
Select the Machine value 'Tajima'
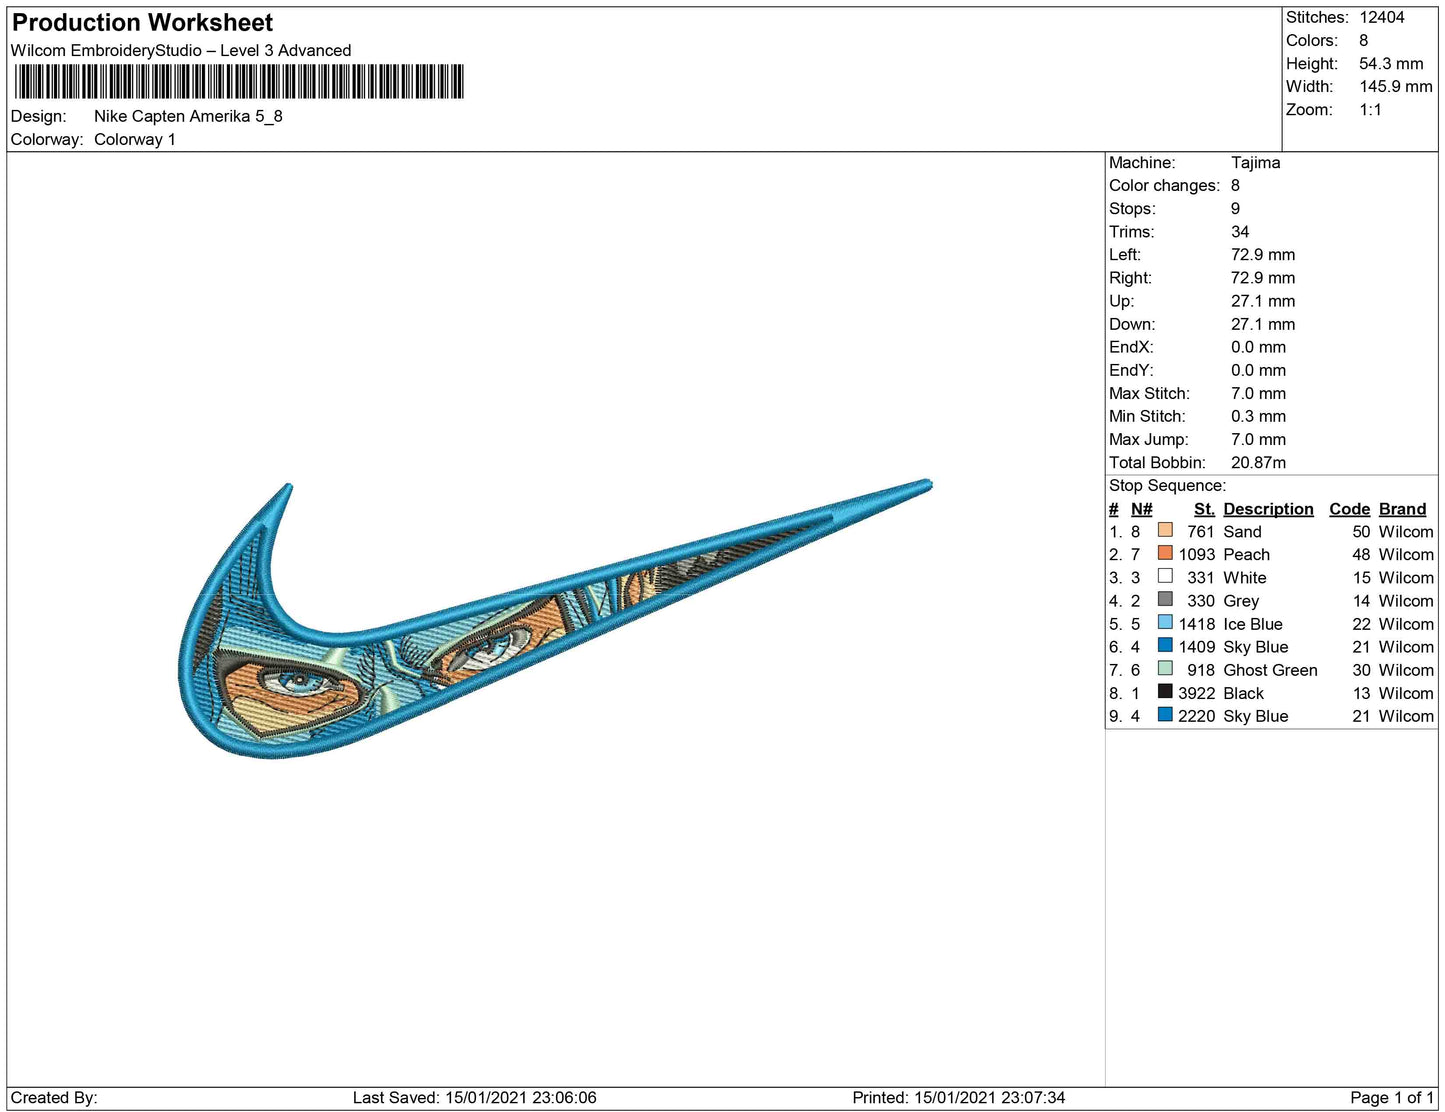[1255, 162]
